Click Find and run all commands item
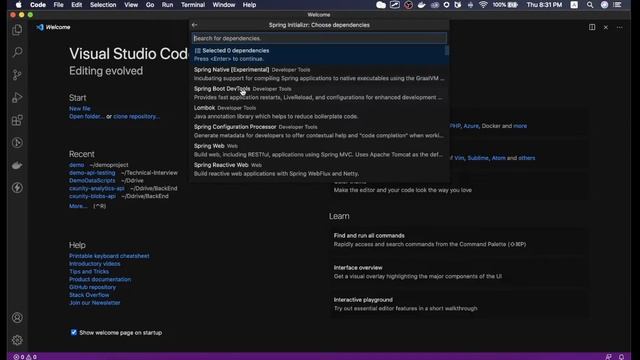Viewport: 640px width, 360px height. pyautogui.click(x=459, y=240)
